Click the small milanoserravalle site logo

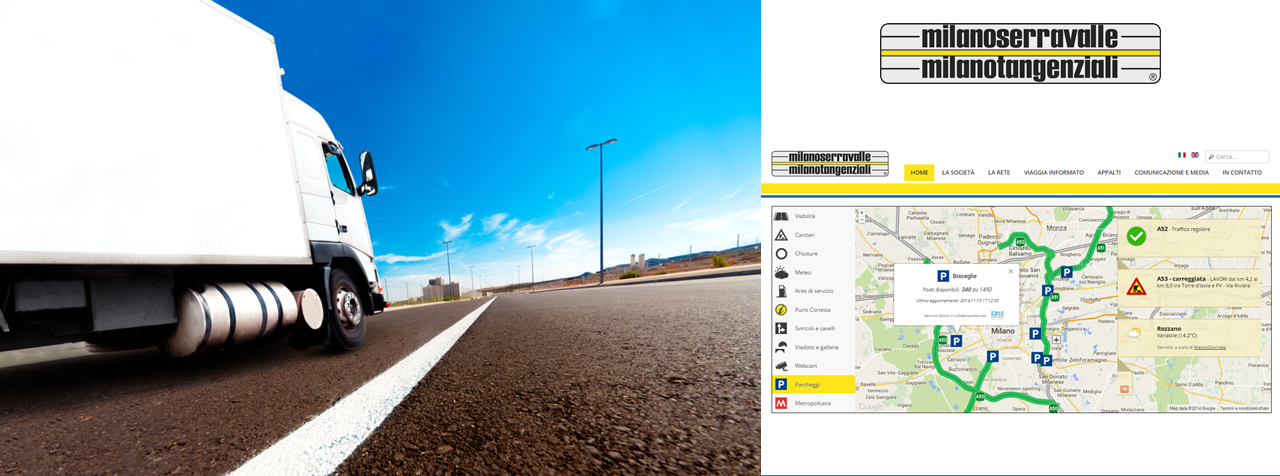coord(830,164)
